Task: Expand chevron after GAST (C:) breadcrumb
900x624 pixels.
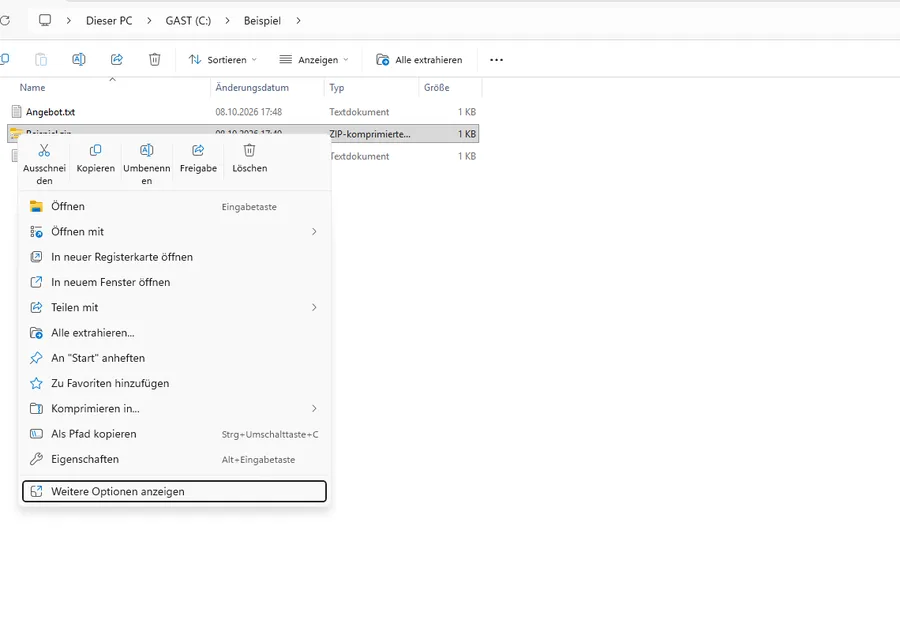Action: 227,21
